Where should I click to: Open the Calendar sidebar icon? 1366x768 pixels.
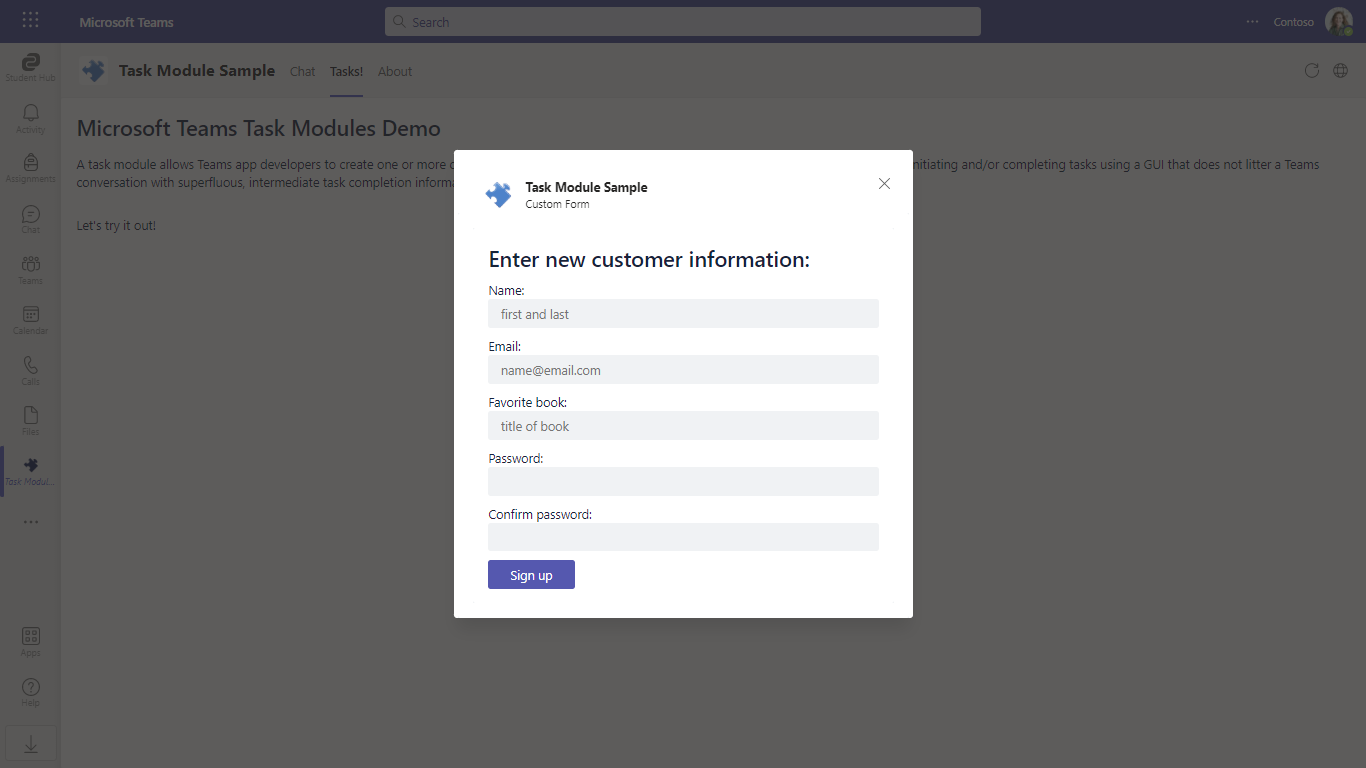click(30, 320)
